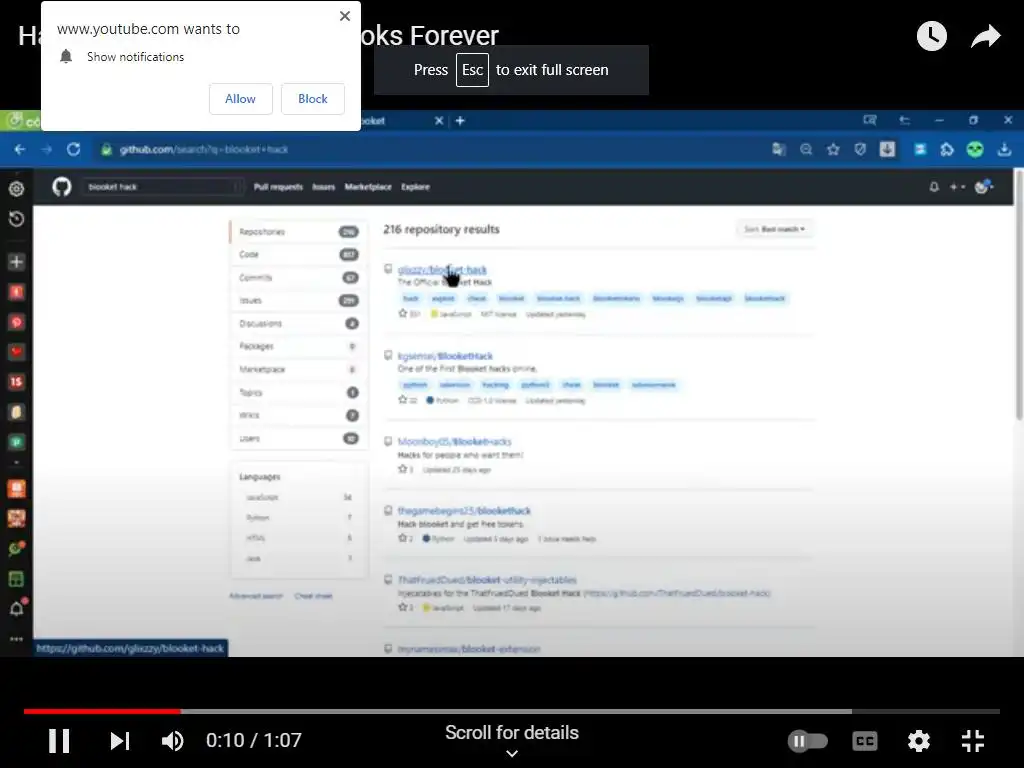Screen dimensions: 1024x768
Task: Filter results by JavaScript language
Action: click(x=298, y=498)
